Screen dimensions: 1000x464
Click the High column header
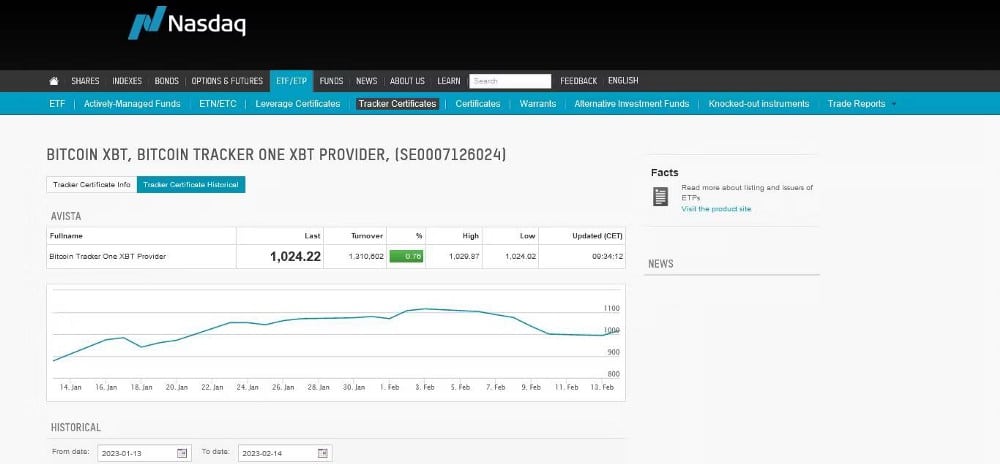[471, 236]
